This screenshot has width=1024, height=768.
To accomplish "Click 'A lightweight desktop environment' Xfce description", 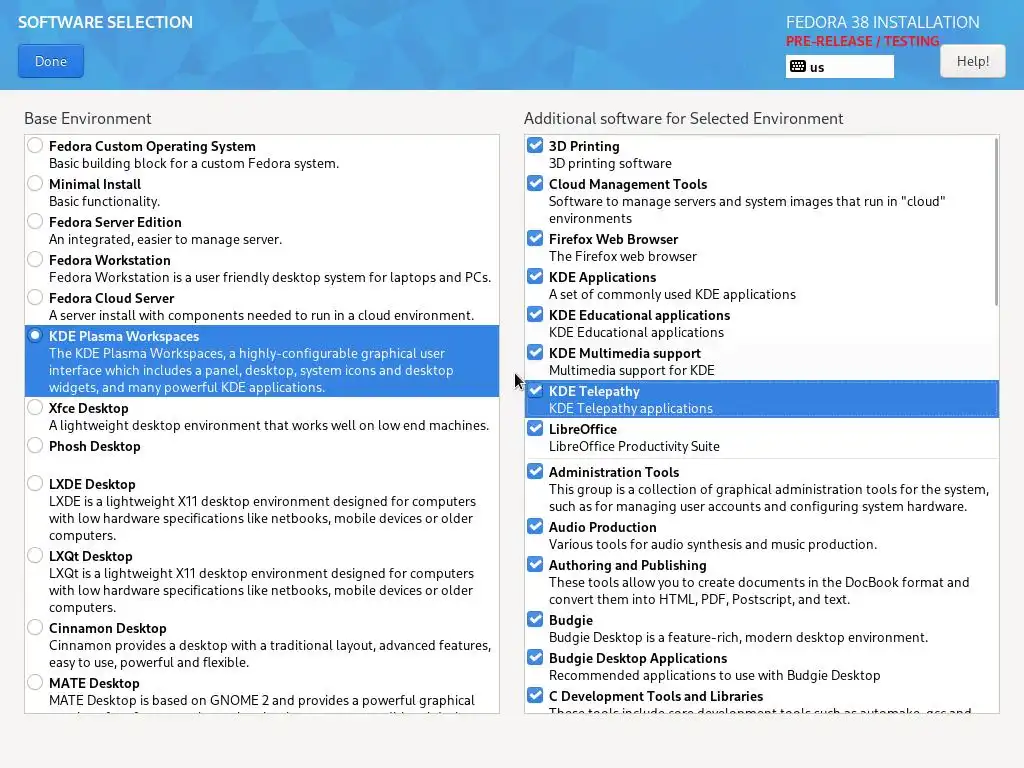I will click(x=269, y=425).
